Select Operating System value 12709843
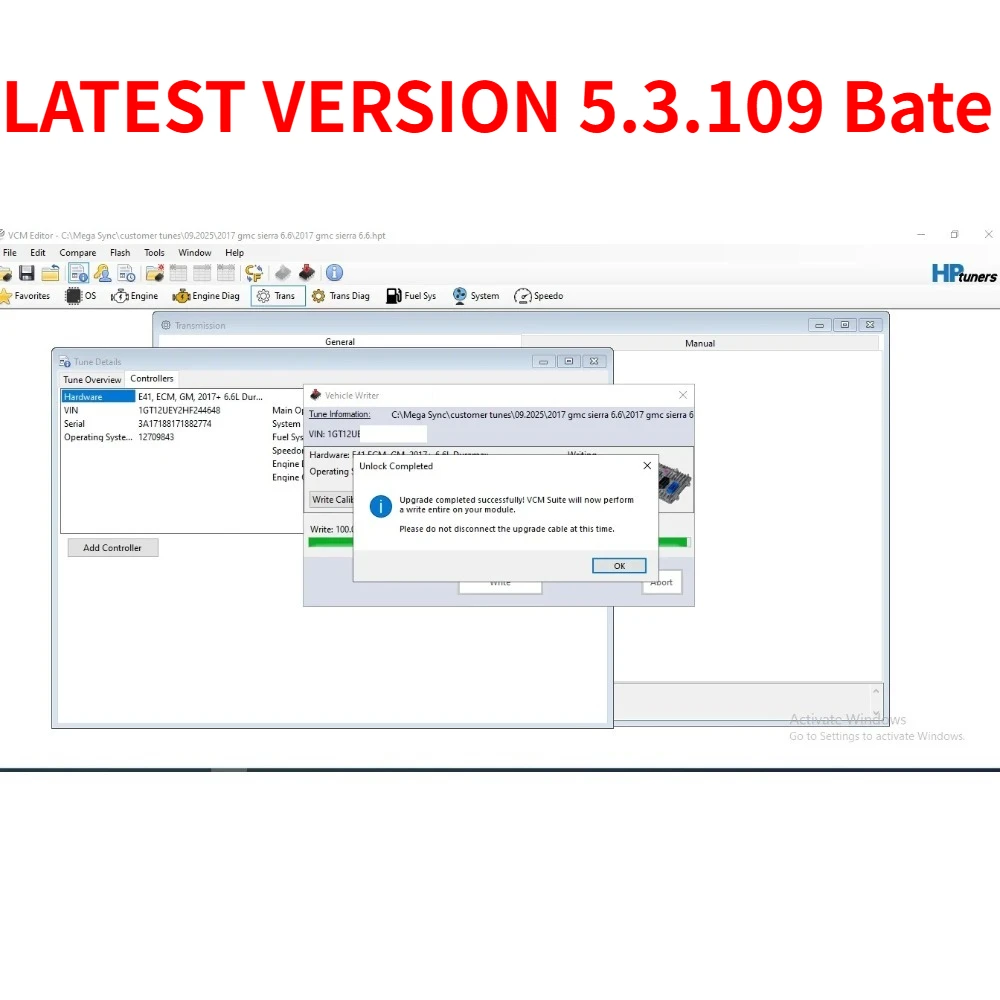This screenshot has height=1000, width=1000. [156, 437]
